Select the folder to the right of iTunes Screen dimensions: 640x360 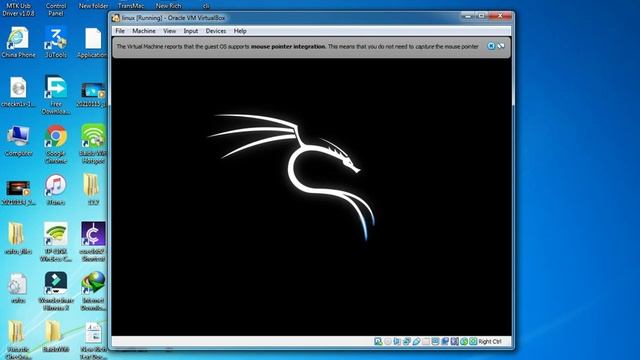pyautogui.click(x=91, y=189)
